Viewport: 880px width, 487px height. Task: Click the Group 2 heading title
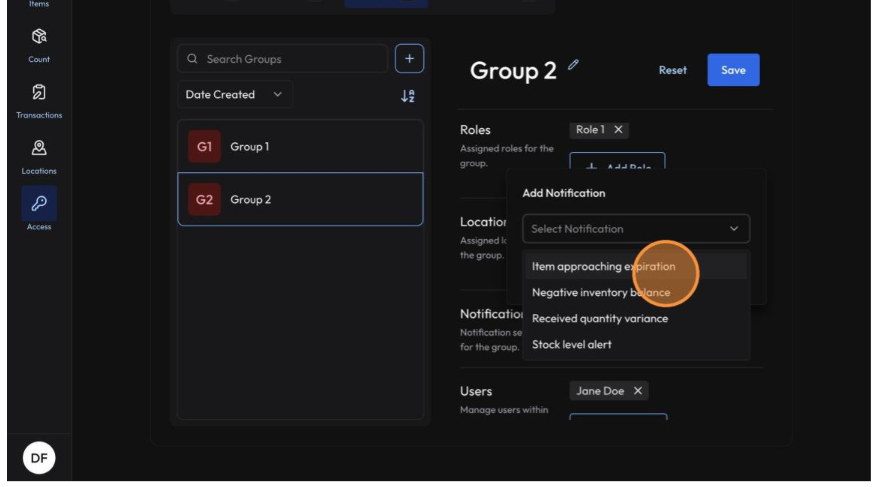tap(513, 71)
